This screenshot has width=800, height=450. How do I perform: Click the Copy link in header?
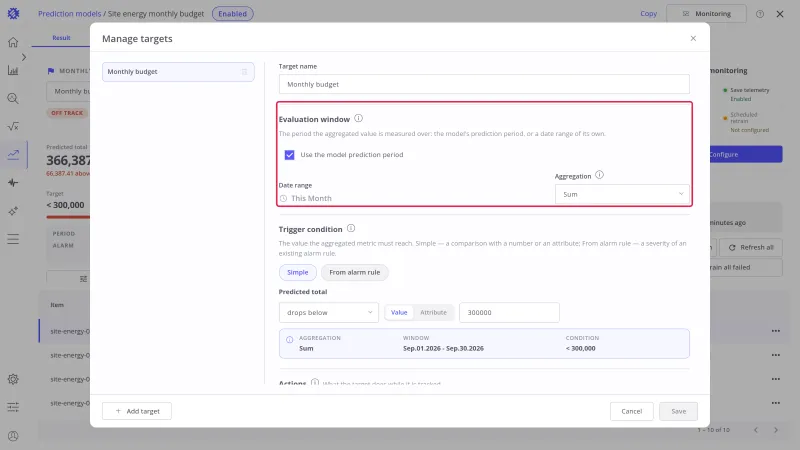point(648,14)
